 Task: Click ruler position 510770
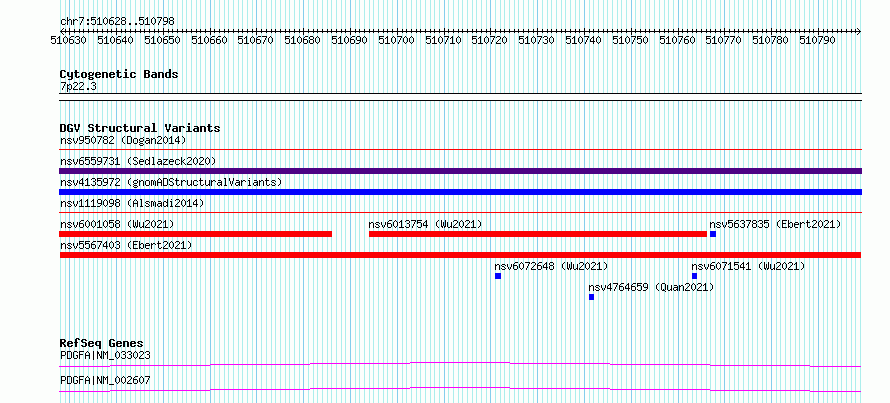(724, 40)
